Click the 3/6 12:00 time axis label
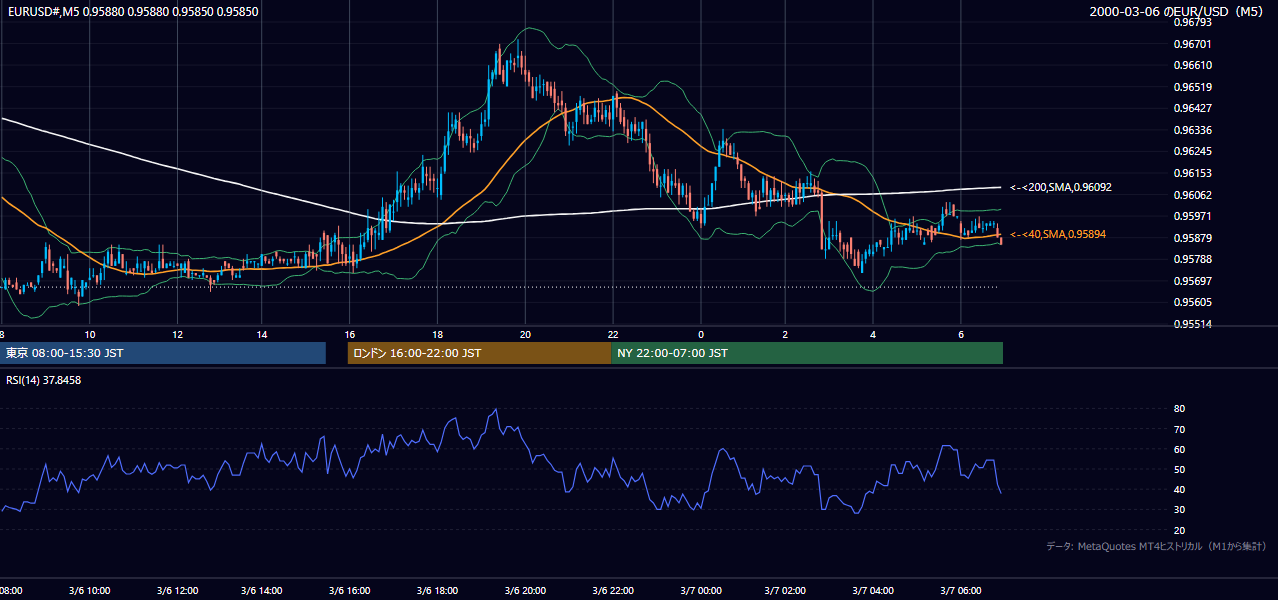This screenshot has width=1278, height=600. point(177,591)
